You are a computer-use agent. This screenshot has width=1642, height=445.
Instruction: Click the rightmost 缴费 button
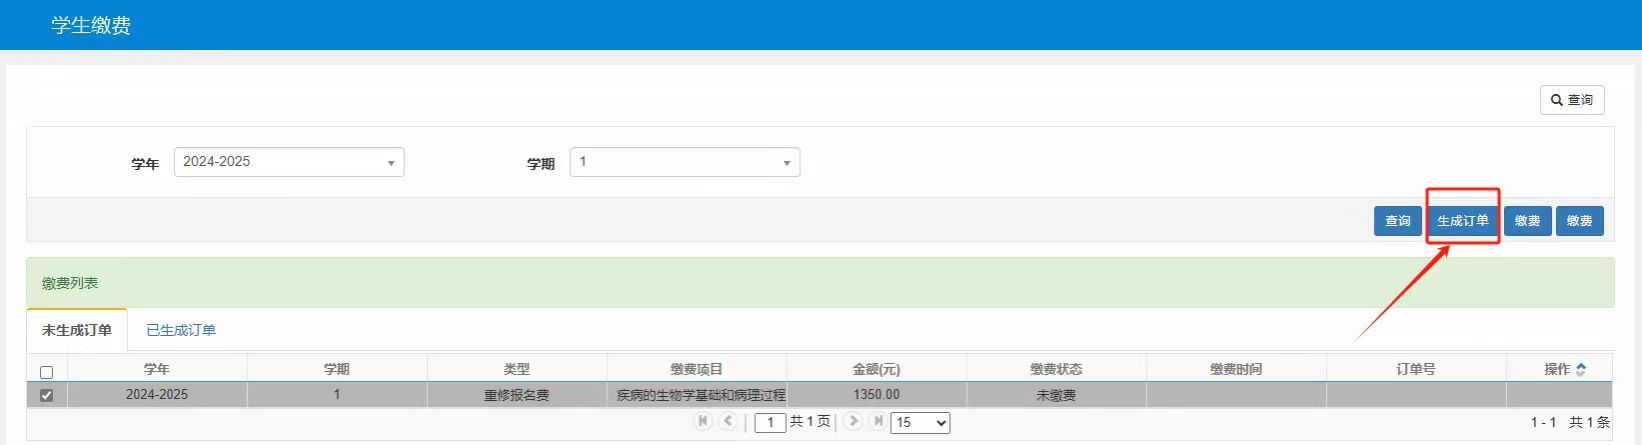(1579, 221)
